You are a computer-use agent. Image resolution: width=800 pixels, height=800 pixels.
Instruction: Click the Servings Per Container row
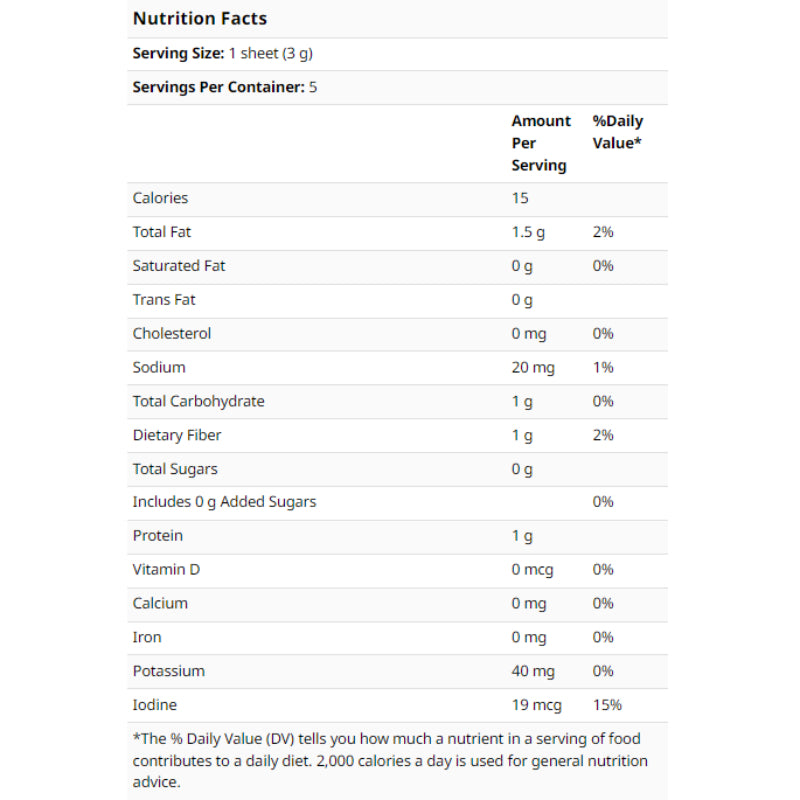tap(225, 87)
